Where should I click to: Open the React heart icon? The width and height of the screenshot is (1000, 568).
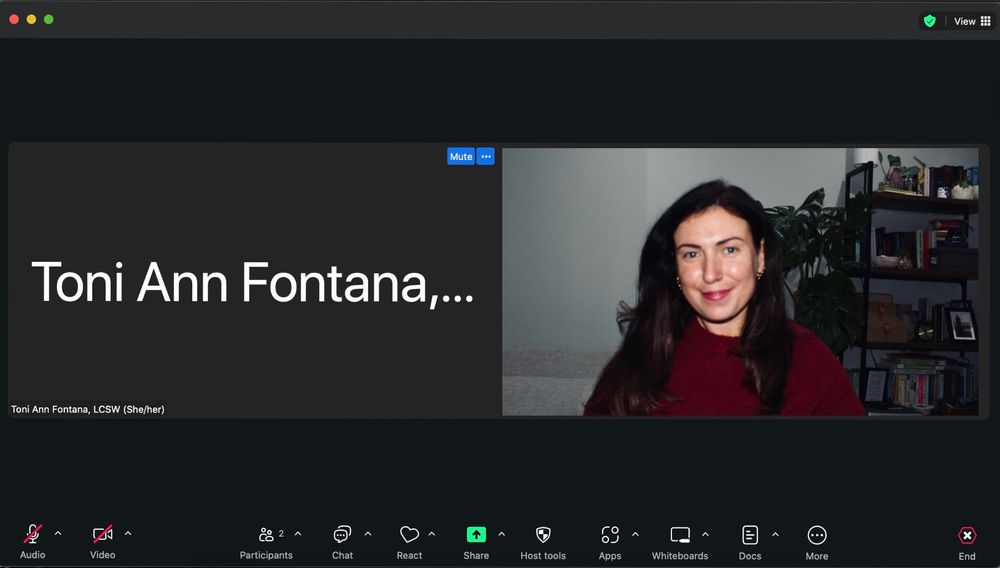(x=409, y=534)
